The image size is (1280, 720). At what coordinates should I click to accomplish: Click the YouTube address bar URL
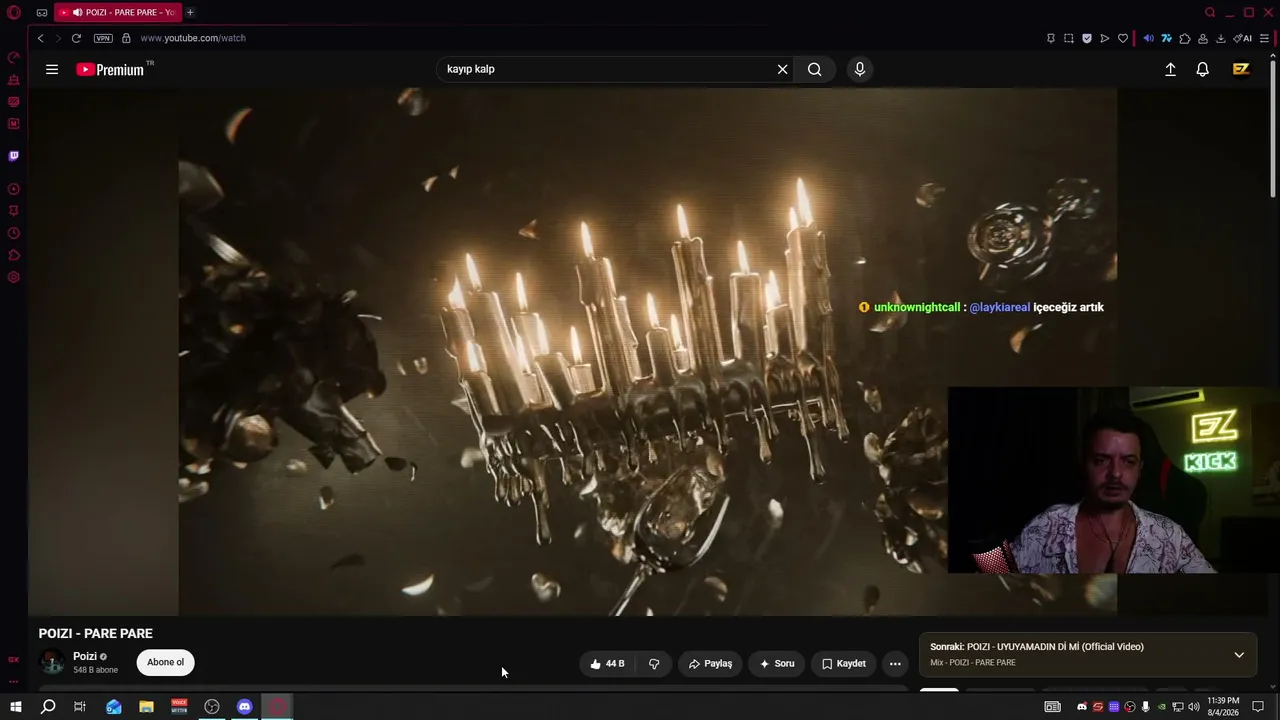(193, 38)
